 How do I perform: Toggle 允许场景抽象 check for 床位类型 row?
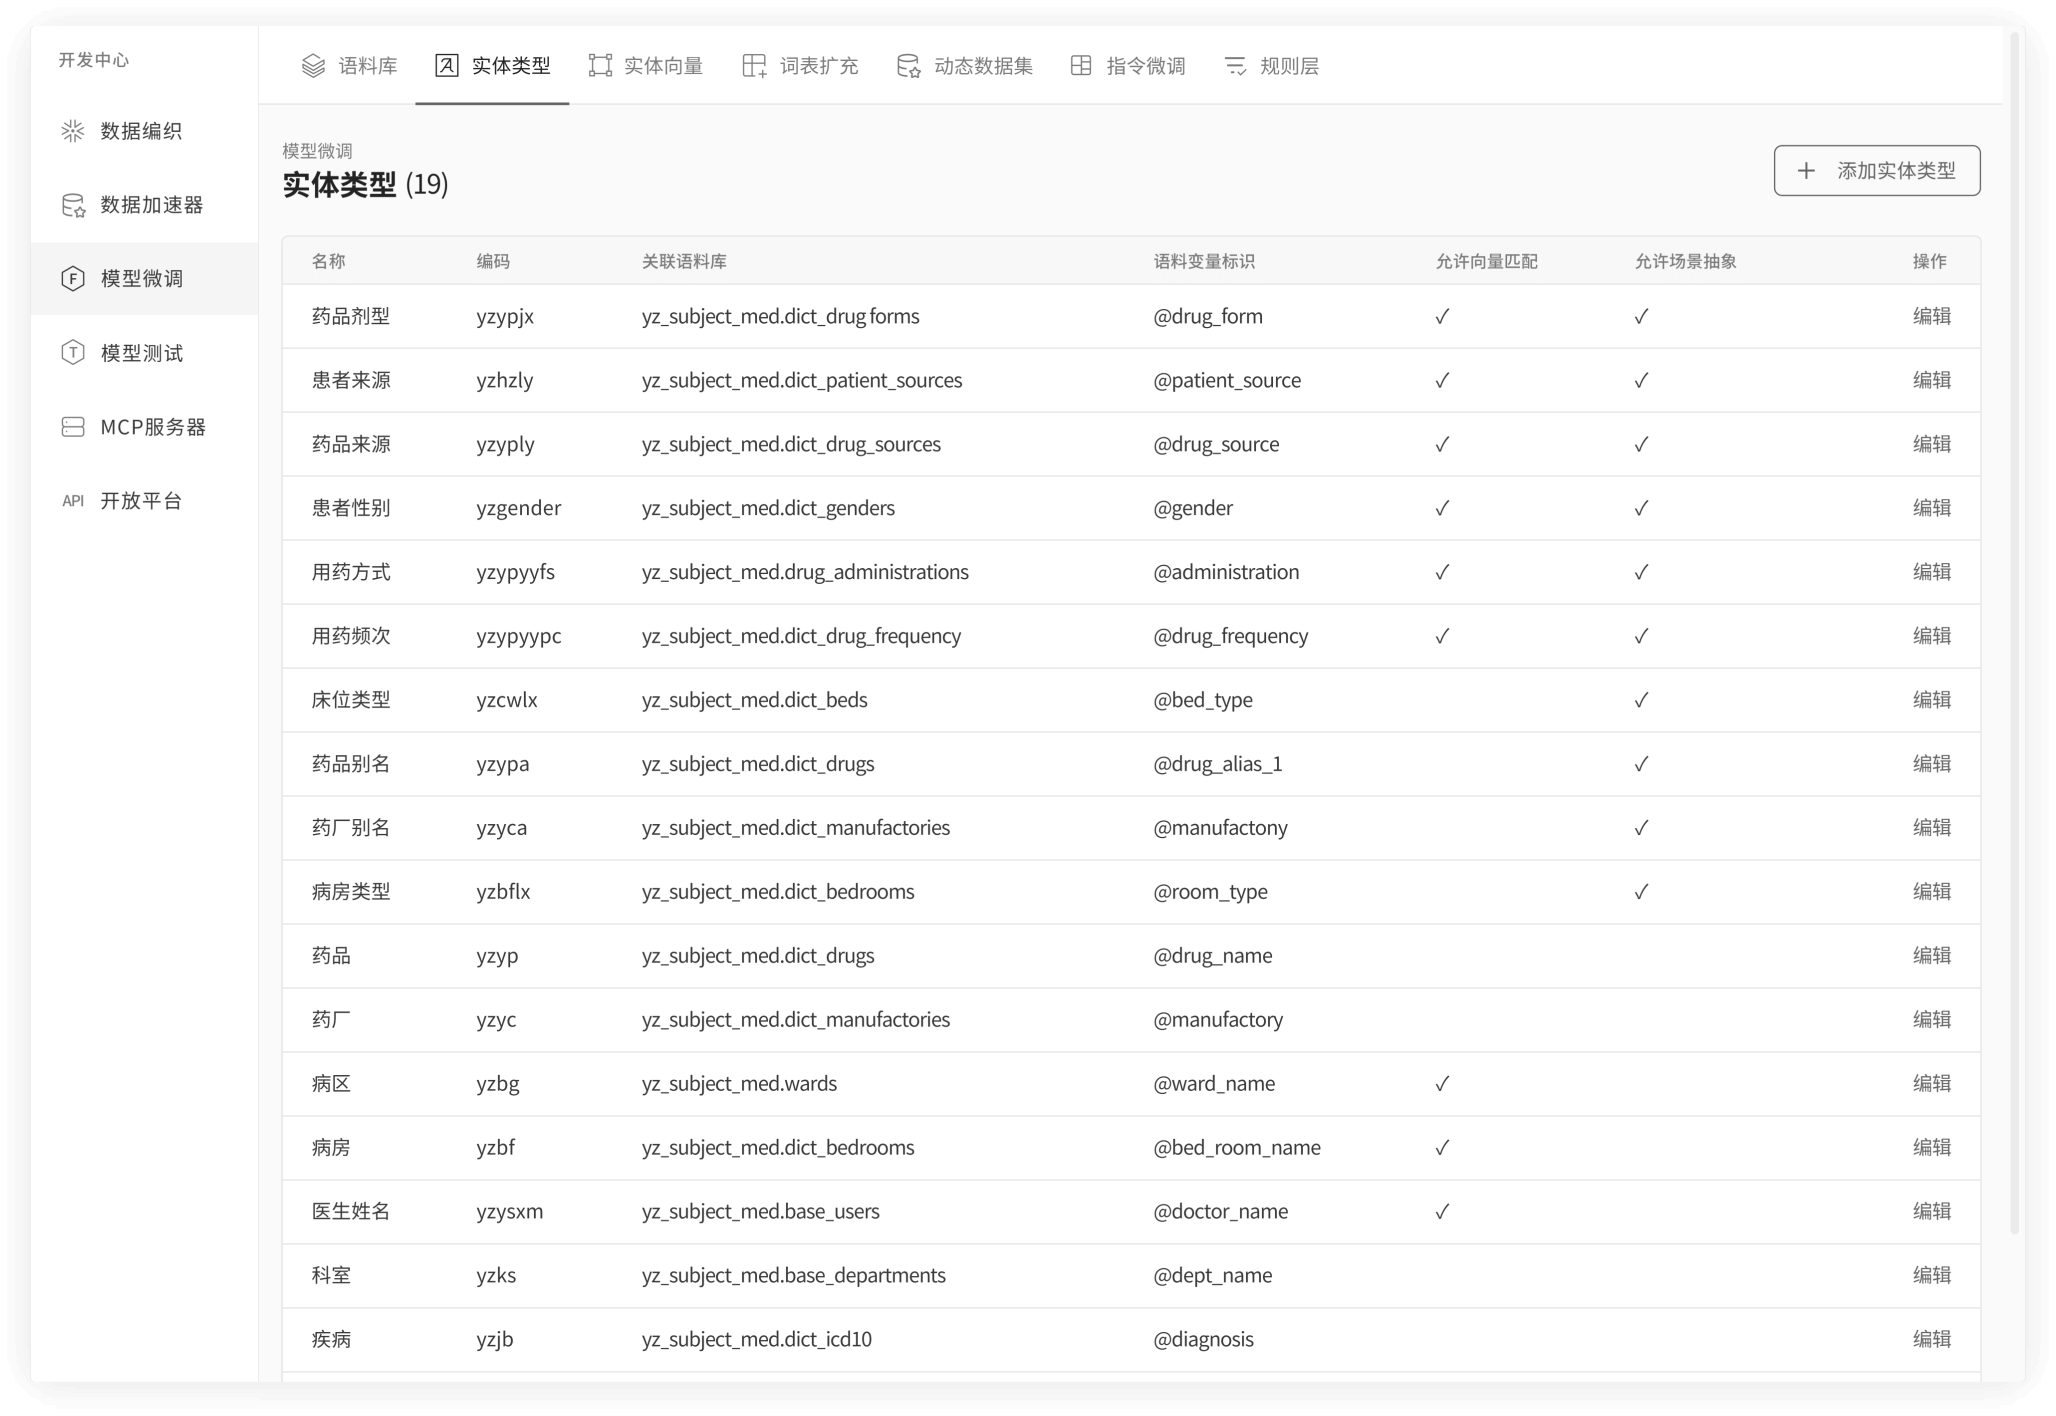[1641, 700]
